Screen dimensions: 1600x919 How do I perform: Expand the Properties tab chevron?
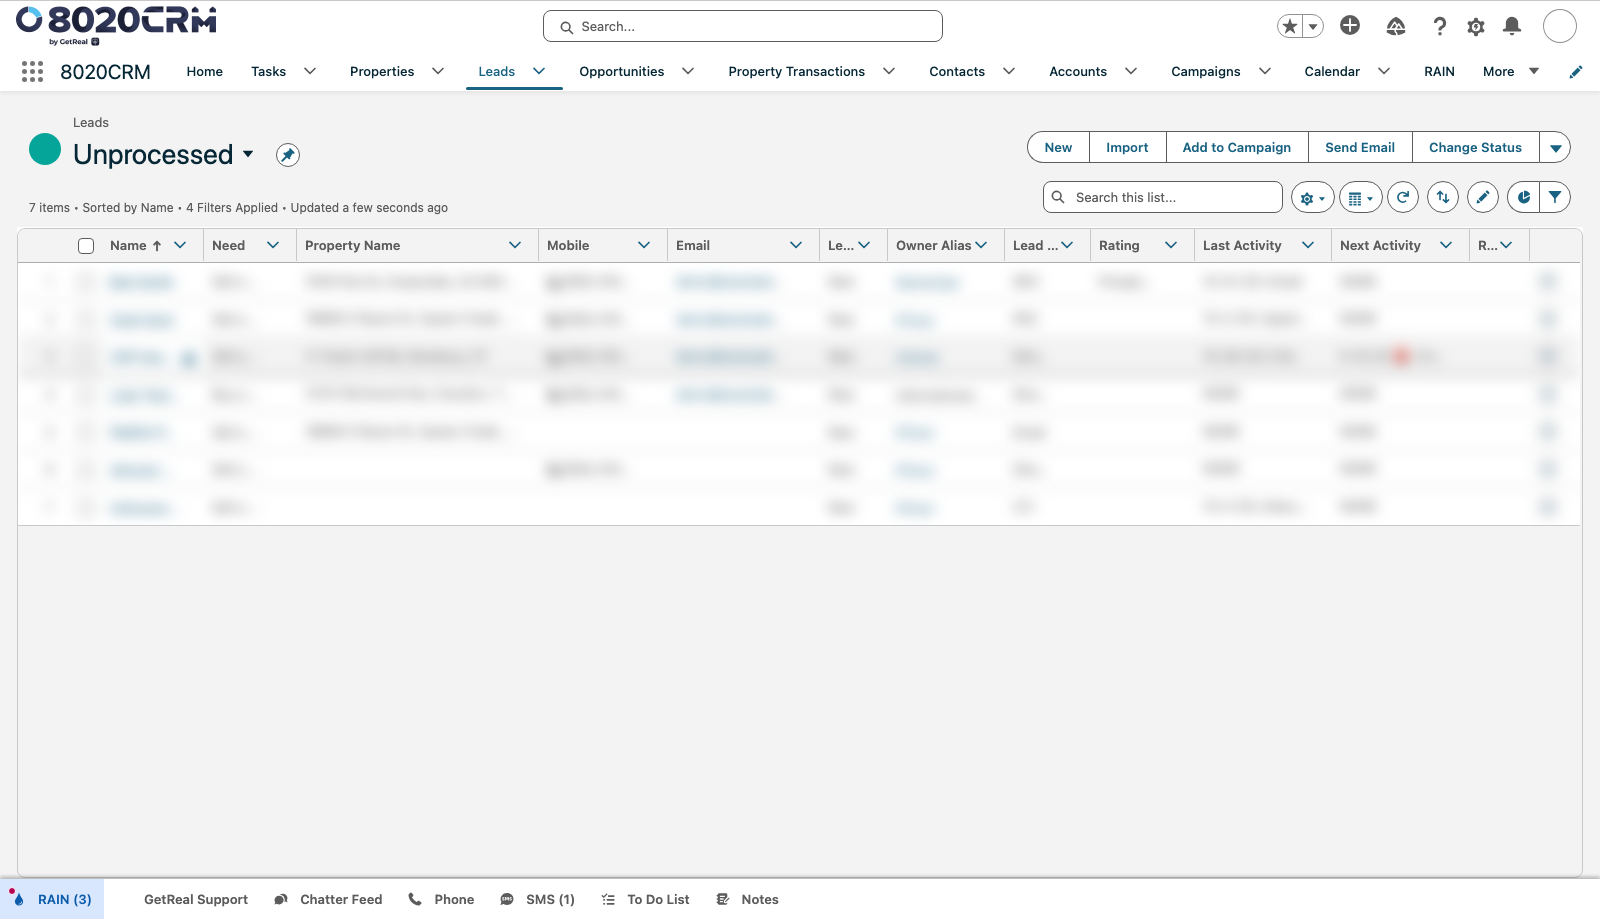[x=438, y=71]
